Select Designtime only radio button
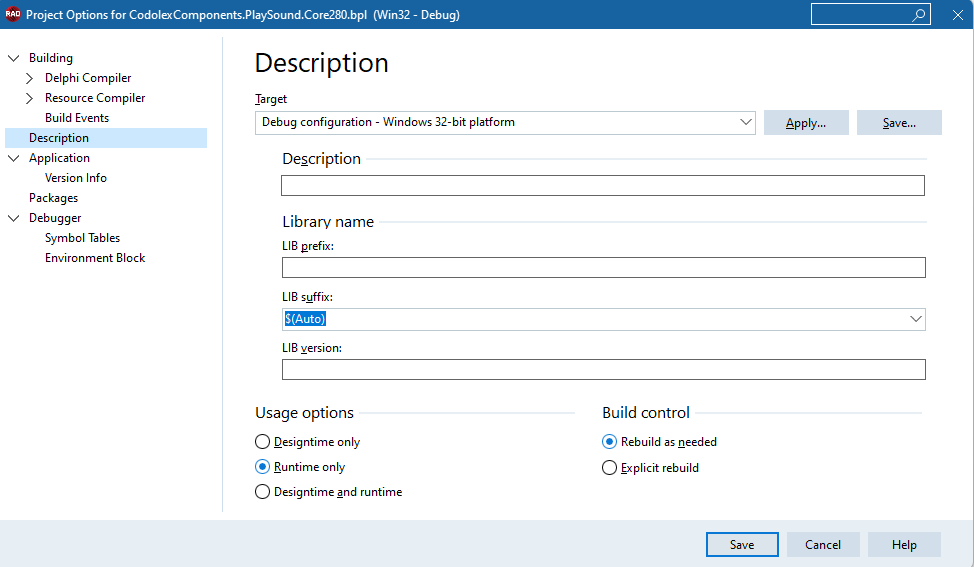Viewport: 974px width, 567px height. pyautogui.click(x=263, y=442)
